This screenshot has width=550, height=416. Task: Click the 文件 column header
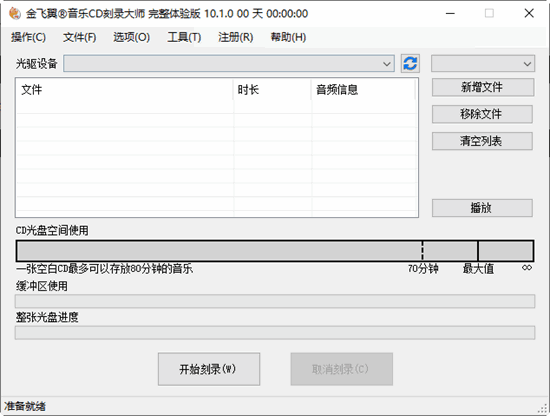click(x=125, y=90)
